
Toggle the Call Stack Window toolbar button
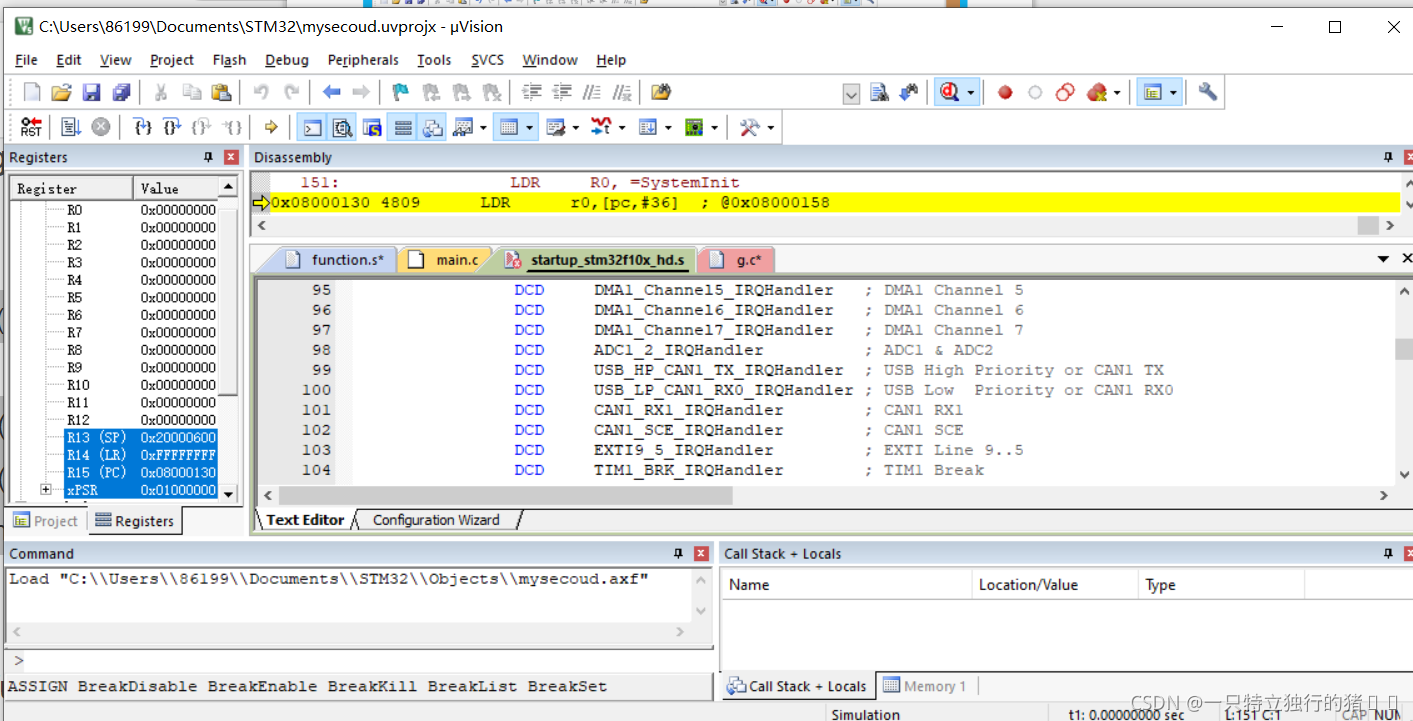pos(433,127)
